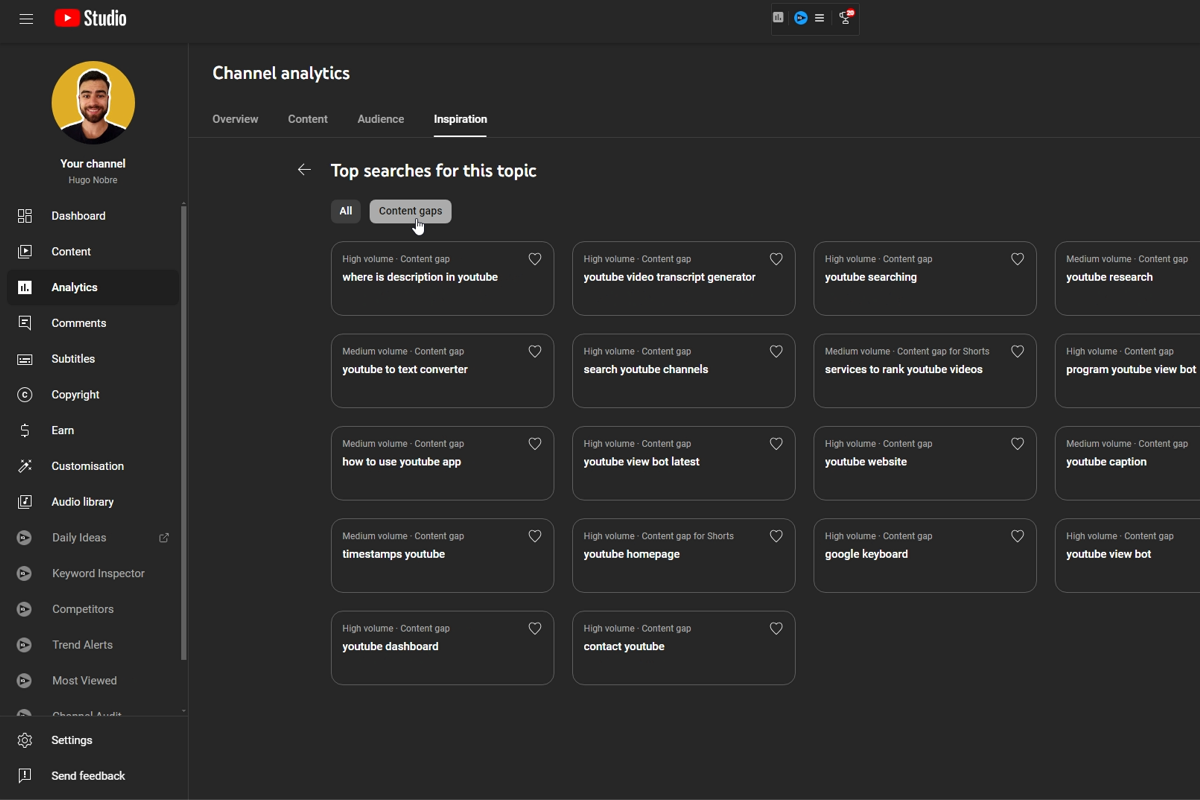Screen dimensions: 1200x800
Task: Switch to the Audience tab
Action: (380, 119)
